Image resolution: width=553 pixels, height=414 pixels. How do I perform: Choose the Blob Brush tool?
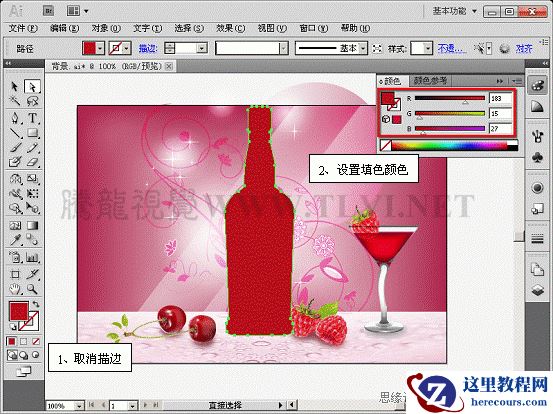(14, 162)
